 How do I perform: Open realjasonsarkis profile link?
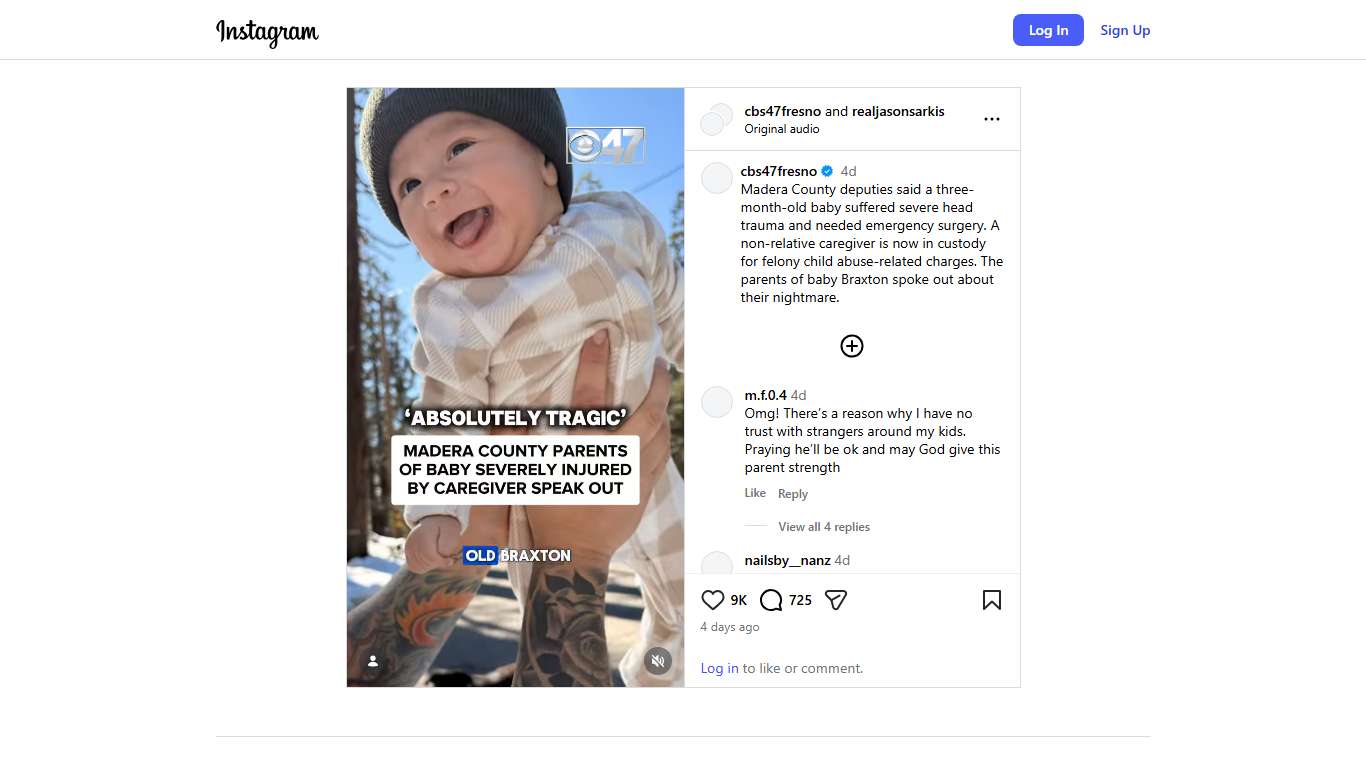[898, 111]
